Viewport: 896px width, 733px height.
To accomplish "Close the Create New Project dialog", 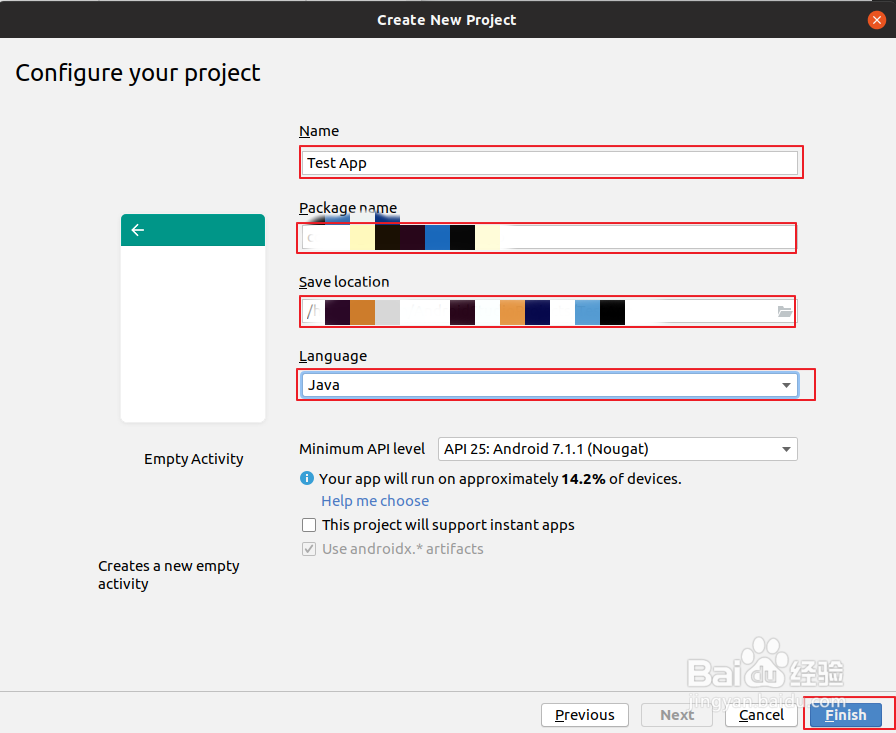I will point(876,20).
